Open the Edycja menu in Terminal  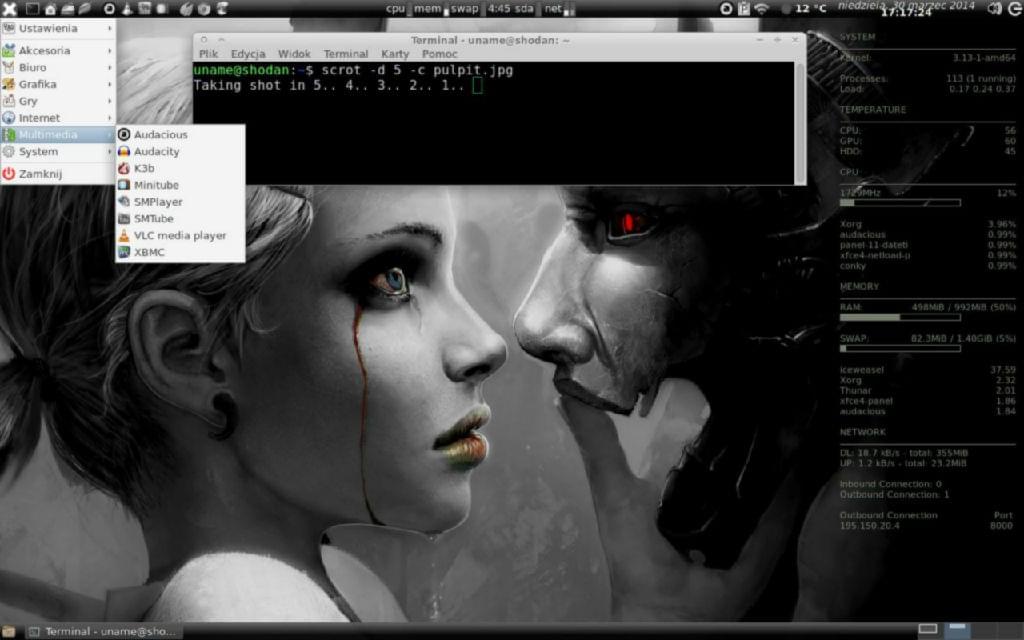(x=248, y=54)
